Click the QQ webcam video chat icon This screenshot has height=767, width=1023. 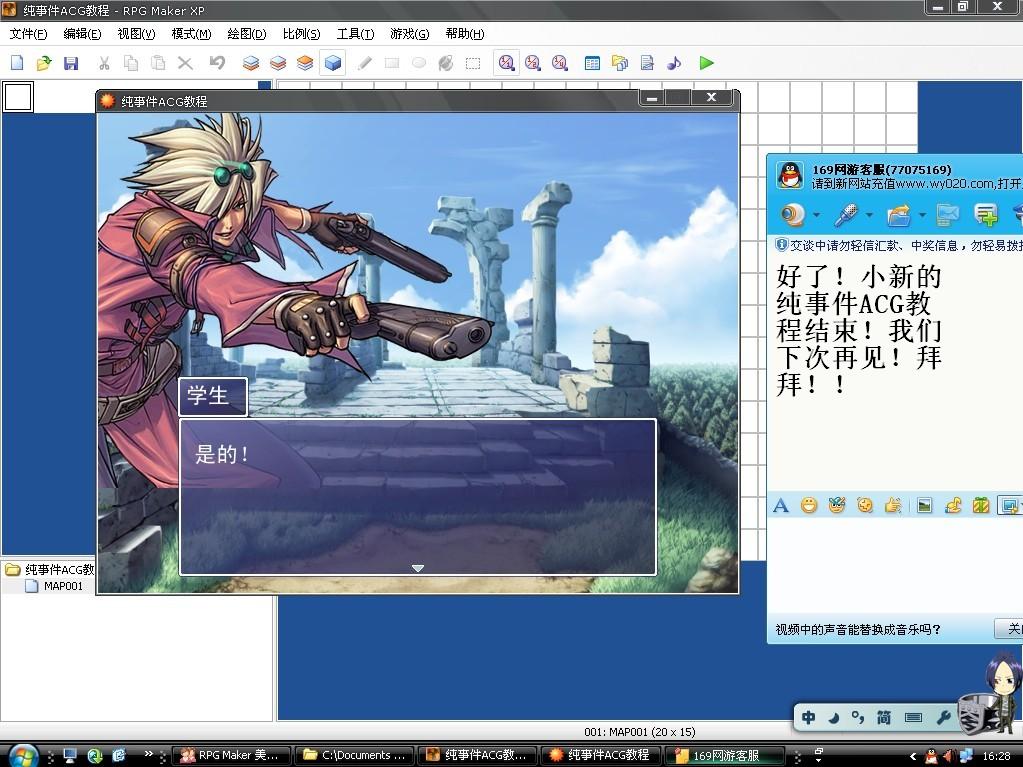(793, 215)
